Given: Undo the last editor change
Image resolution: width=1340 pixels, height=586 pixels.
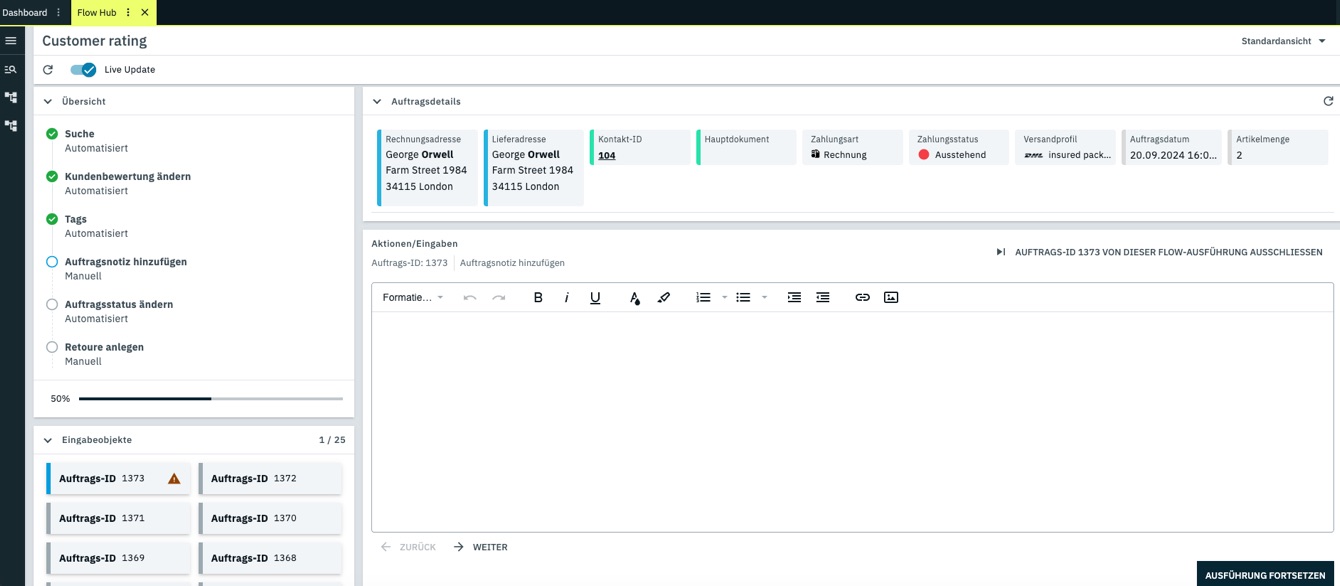Looking at the screenshot, I should (x=470, y=297).
